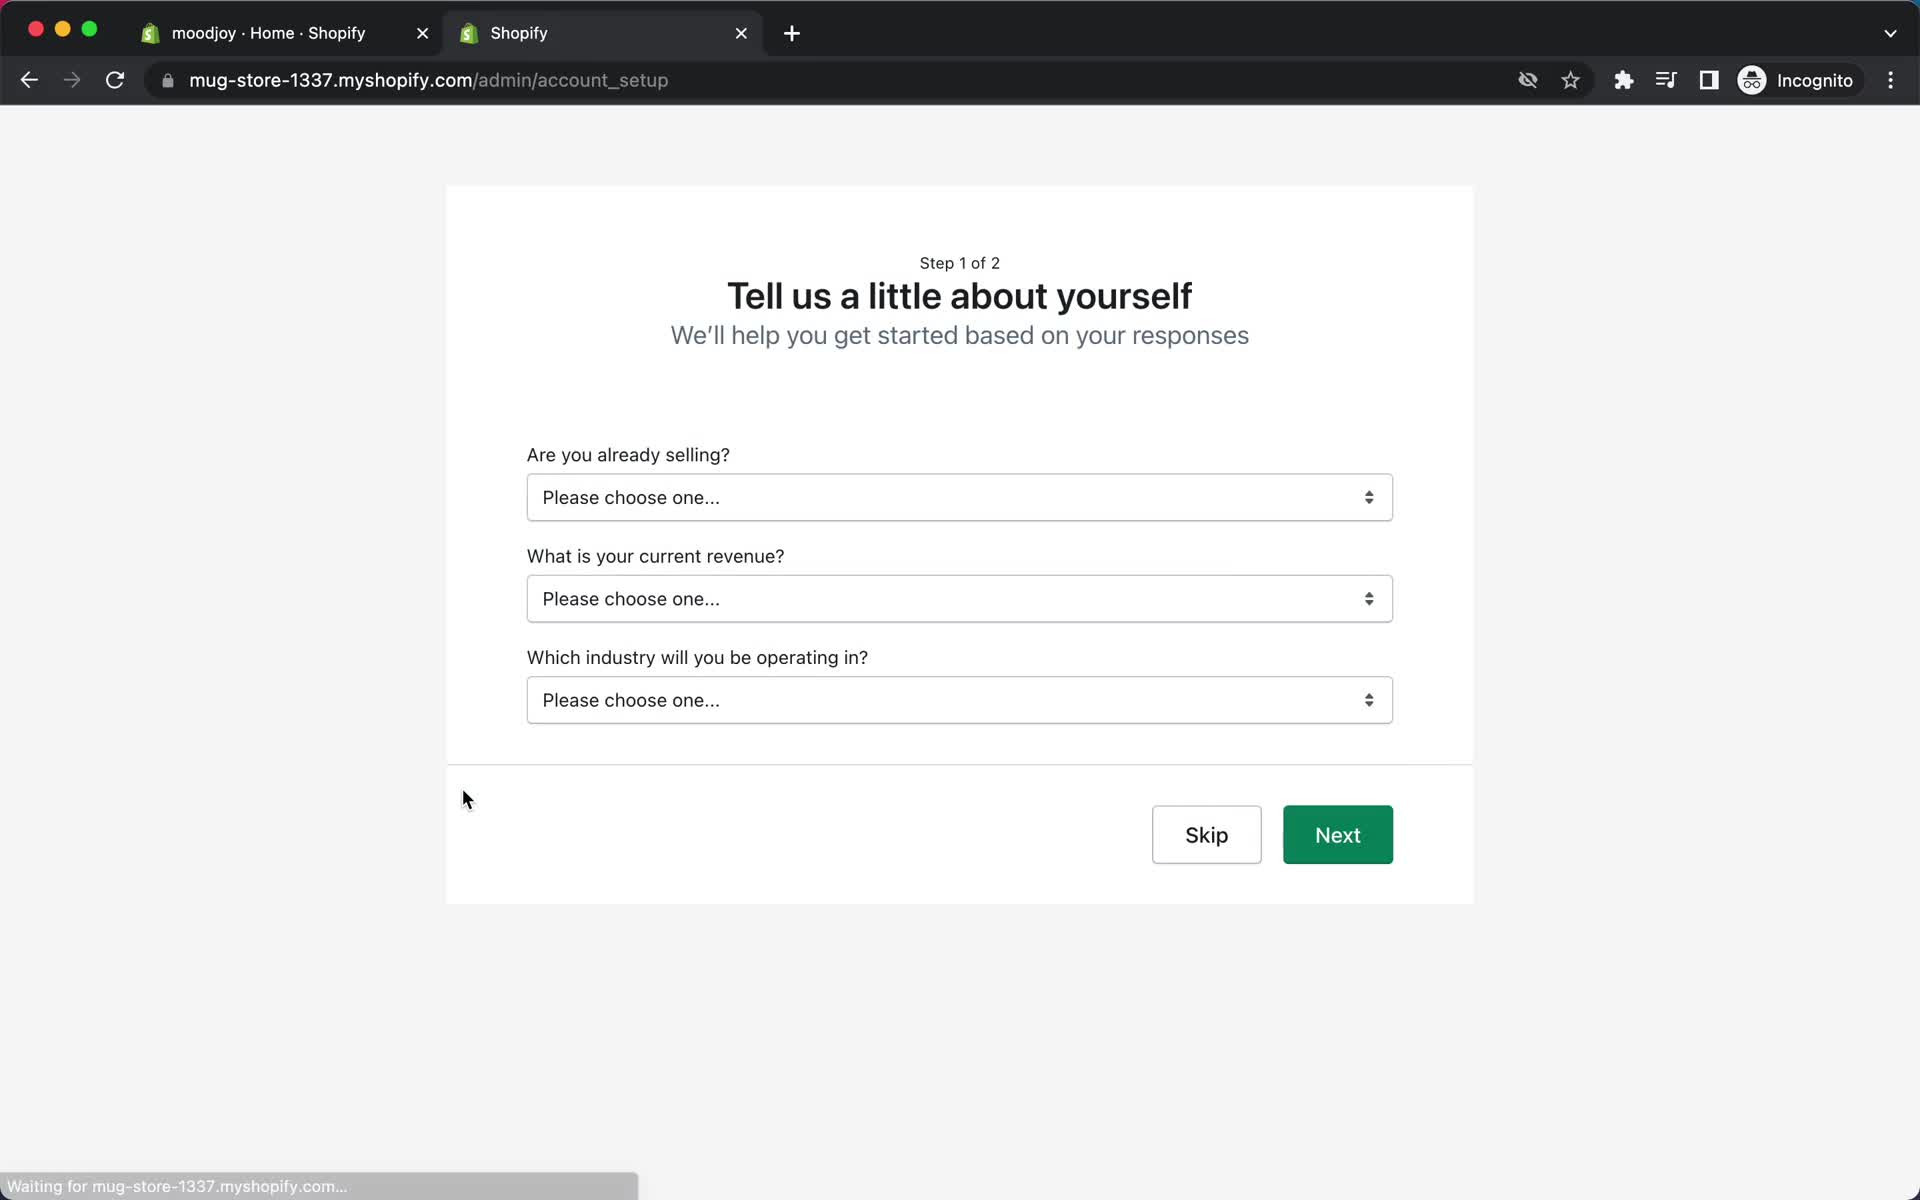Screen dimensions: 1920x1200
Task: Click the Incognito profile icon
Action: pyautogui.click(x=1753, y=80)
